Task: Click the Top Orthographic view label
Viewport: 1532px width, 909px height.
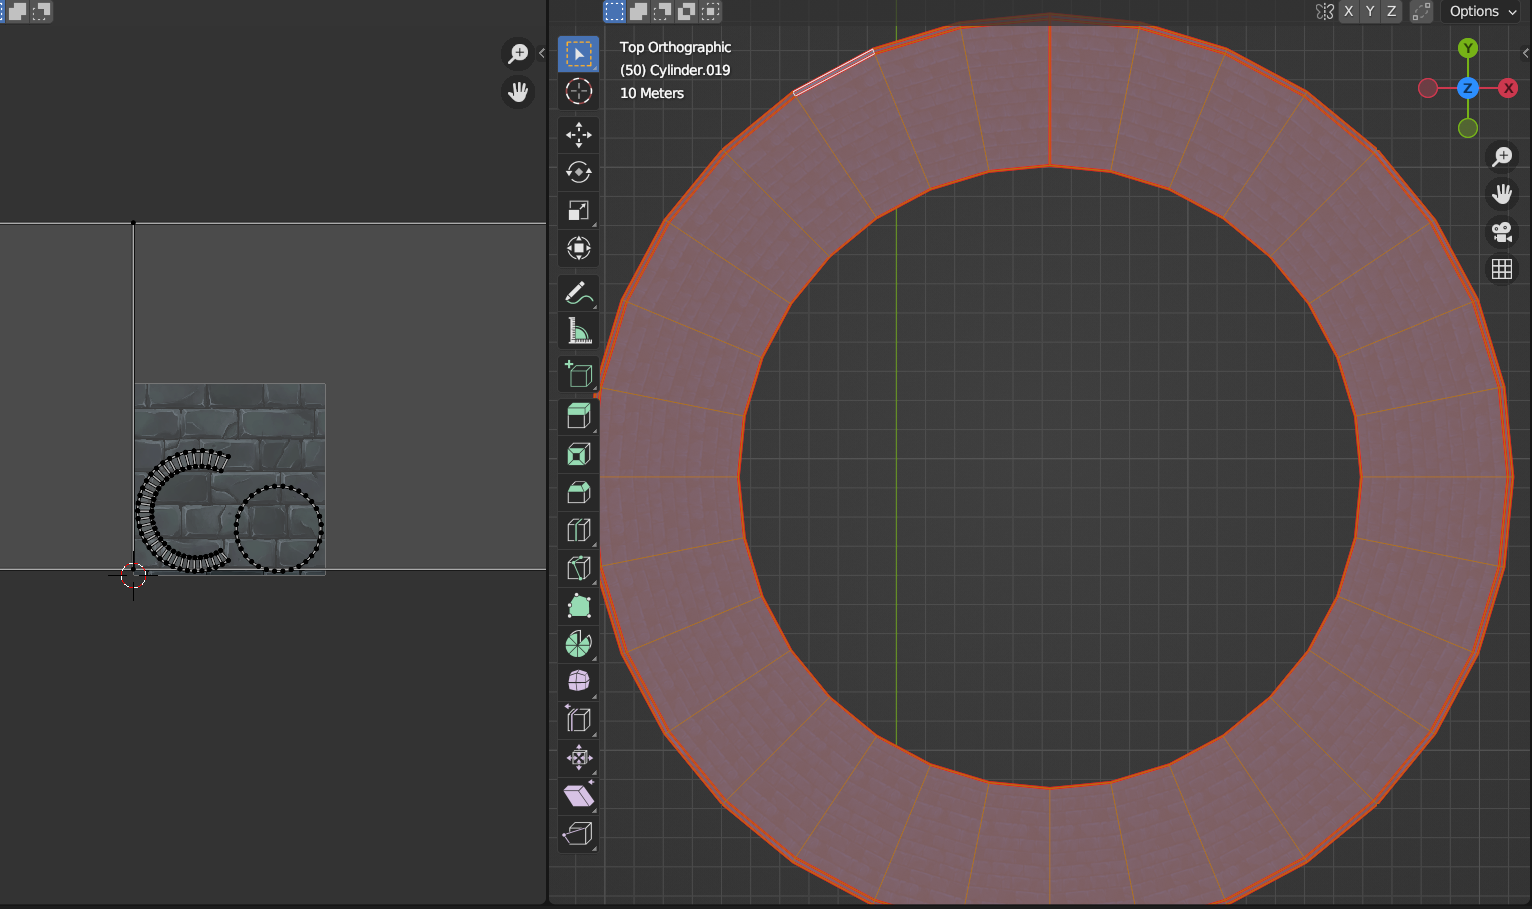Action: click(x=675, y=47)
